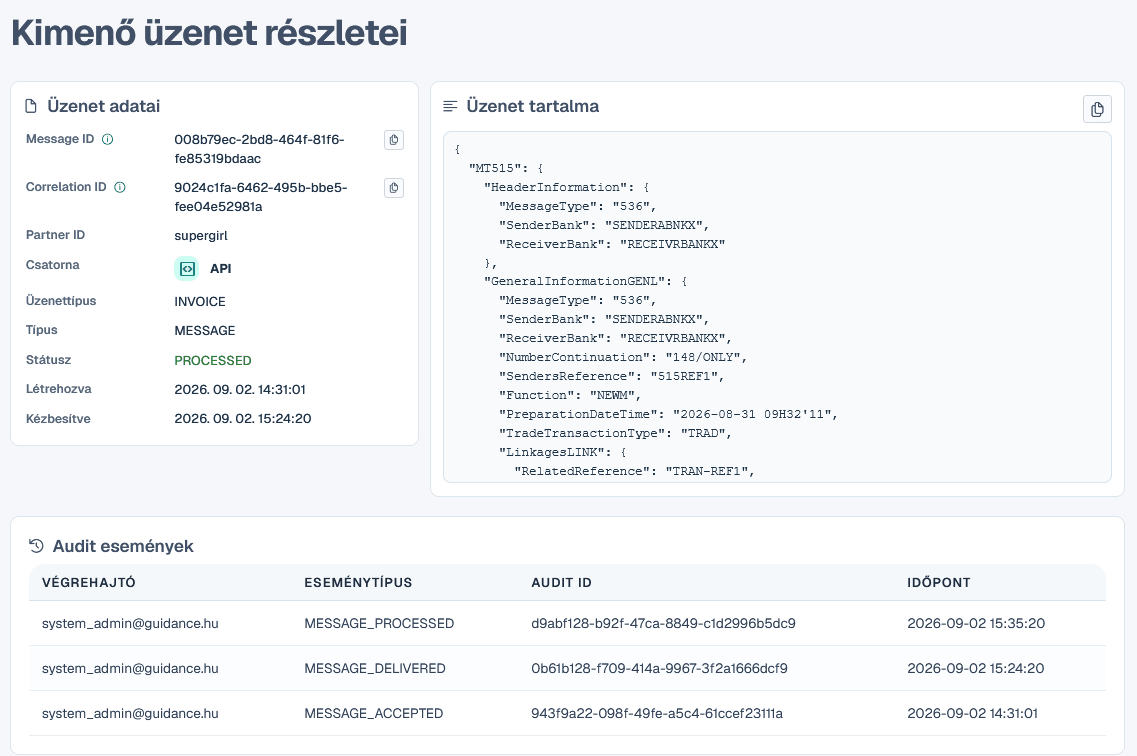This screenshot has width=1137, height=756.
Task: Click the Típus value MESSAGE
Action: click(x=204, y=331)
